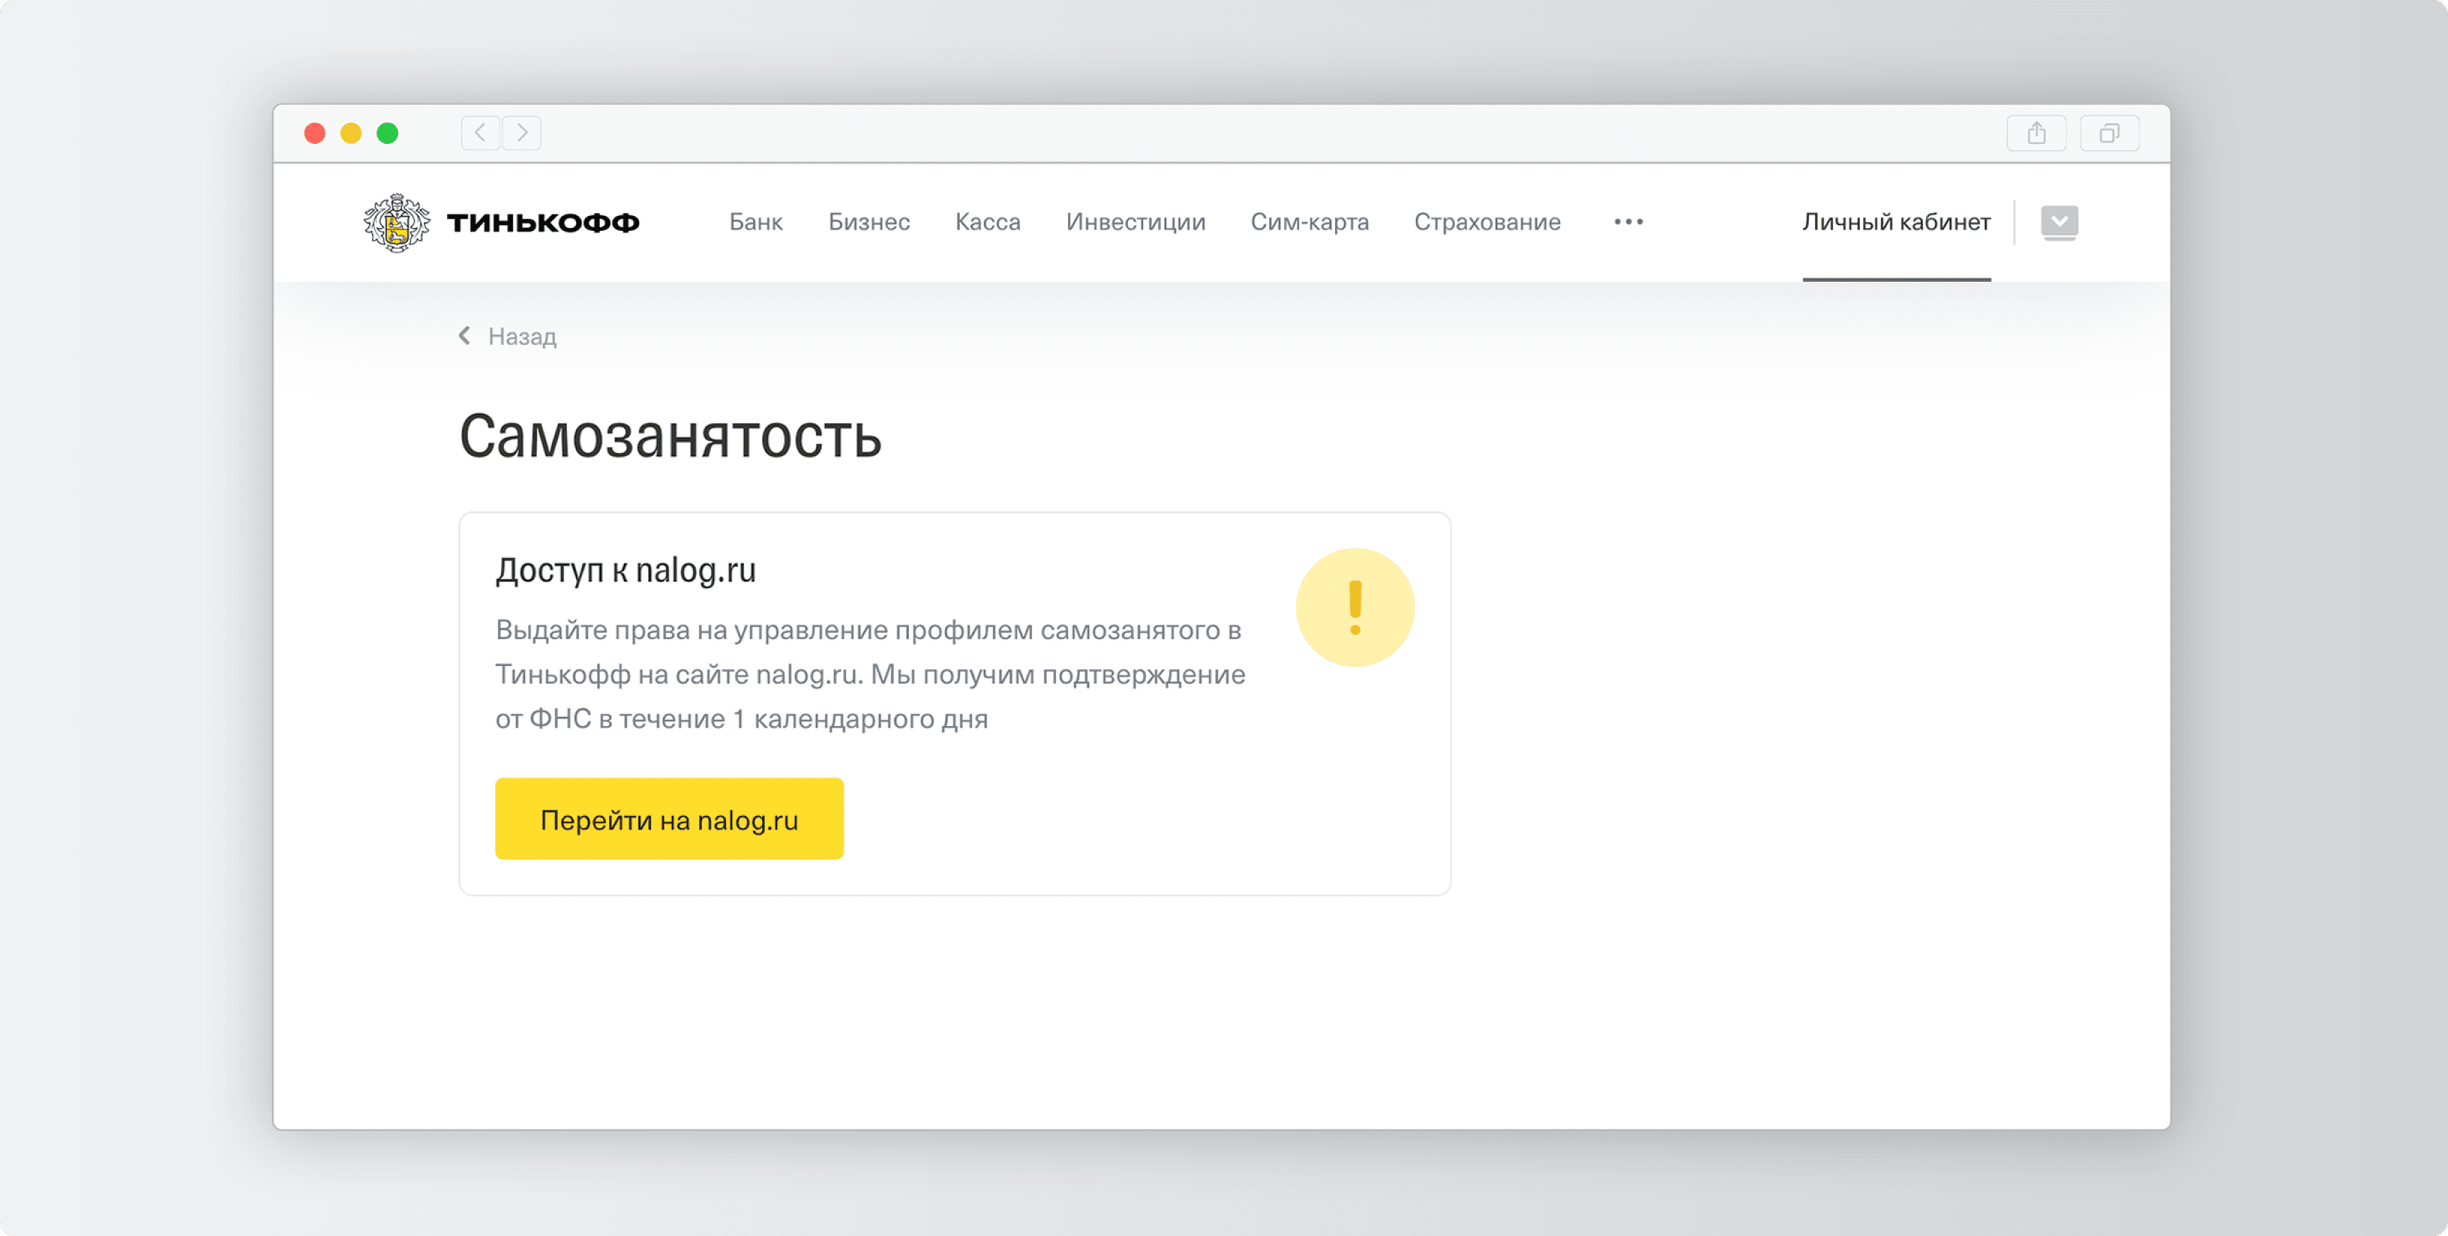
Task: Click the Tinkoff crest logo
Action: click(x=397, y=222)
